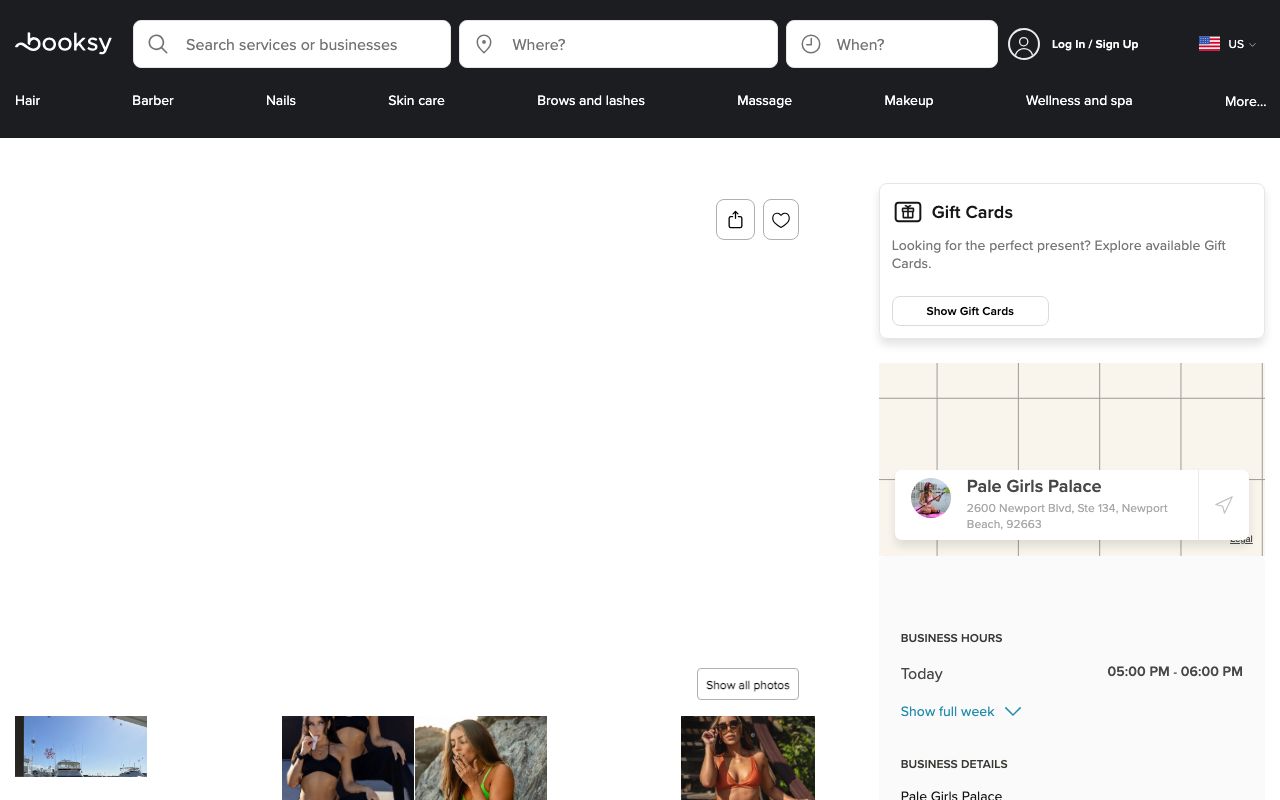The width and height of the screenshot is (1280, 800).
Task: Click the share icon button
Action: 735,220
